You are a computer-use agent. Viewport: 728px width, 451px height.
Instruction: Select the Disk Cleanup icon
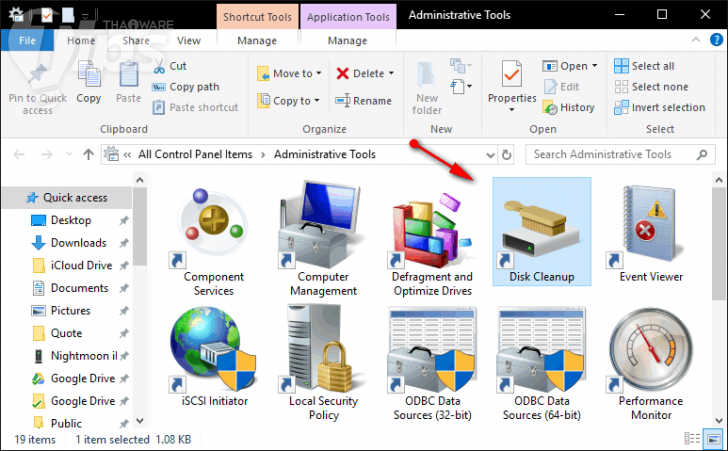point(541,232)
